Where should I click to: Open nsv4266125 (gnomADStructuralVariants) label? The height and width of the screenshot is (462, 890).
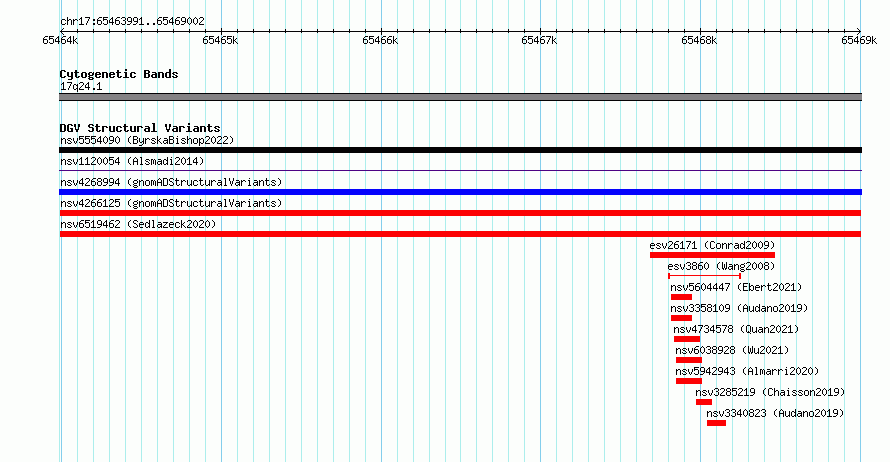[171, 203]
